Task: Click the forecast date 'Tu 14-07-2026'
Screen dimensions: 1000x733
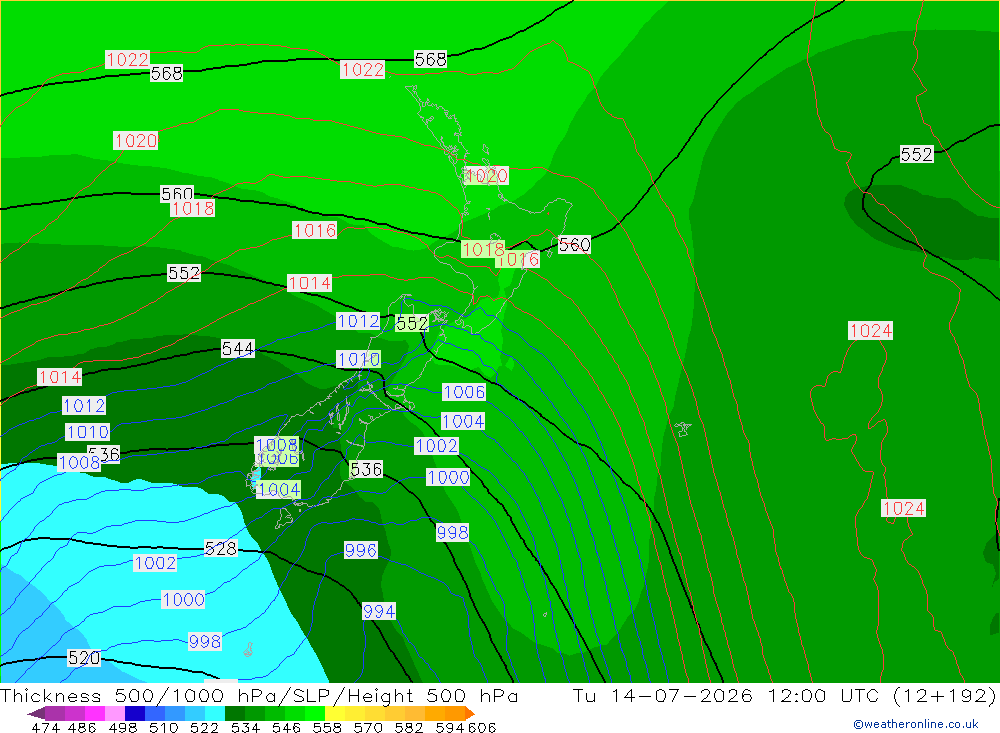Action: (x=663, y=695)
